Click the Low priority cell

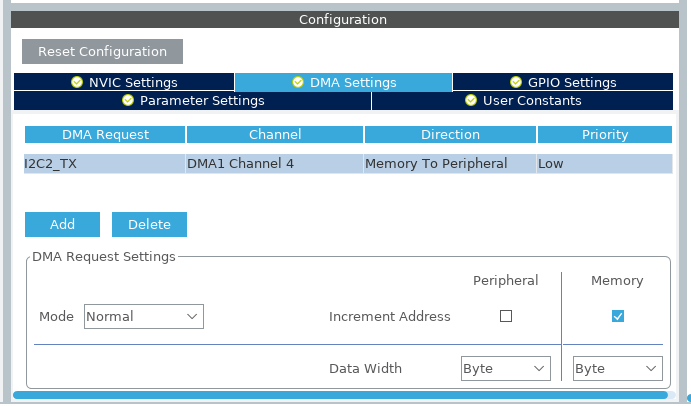coord(605,164)
